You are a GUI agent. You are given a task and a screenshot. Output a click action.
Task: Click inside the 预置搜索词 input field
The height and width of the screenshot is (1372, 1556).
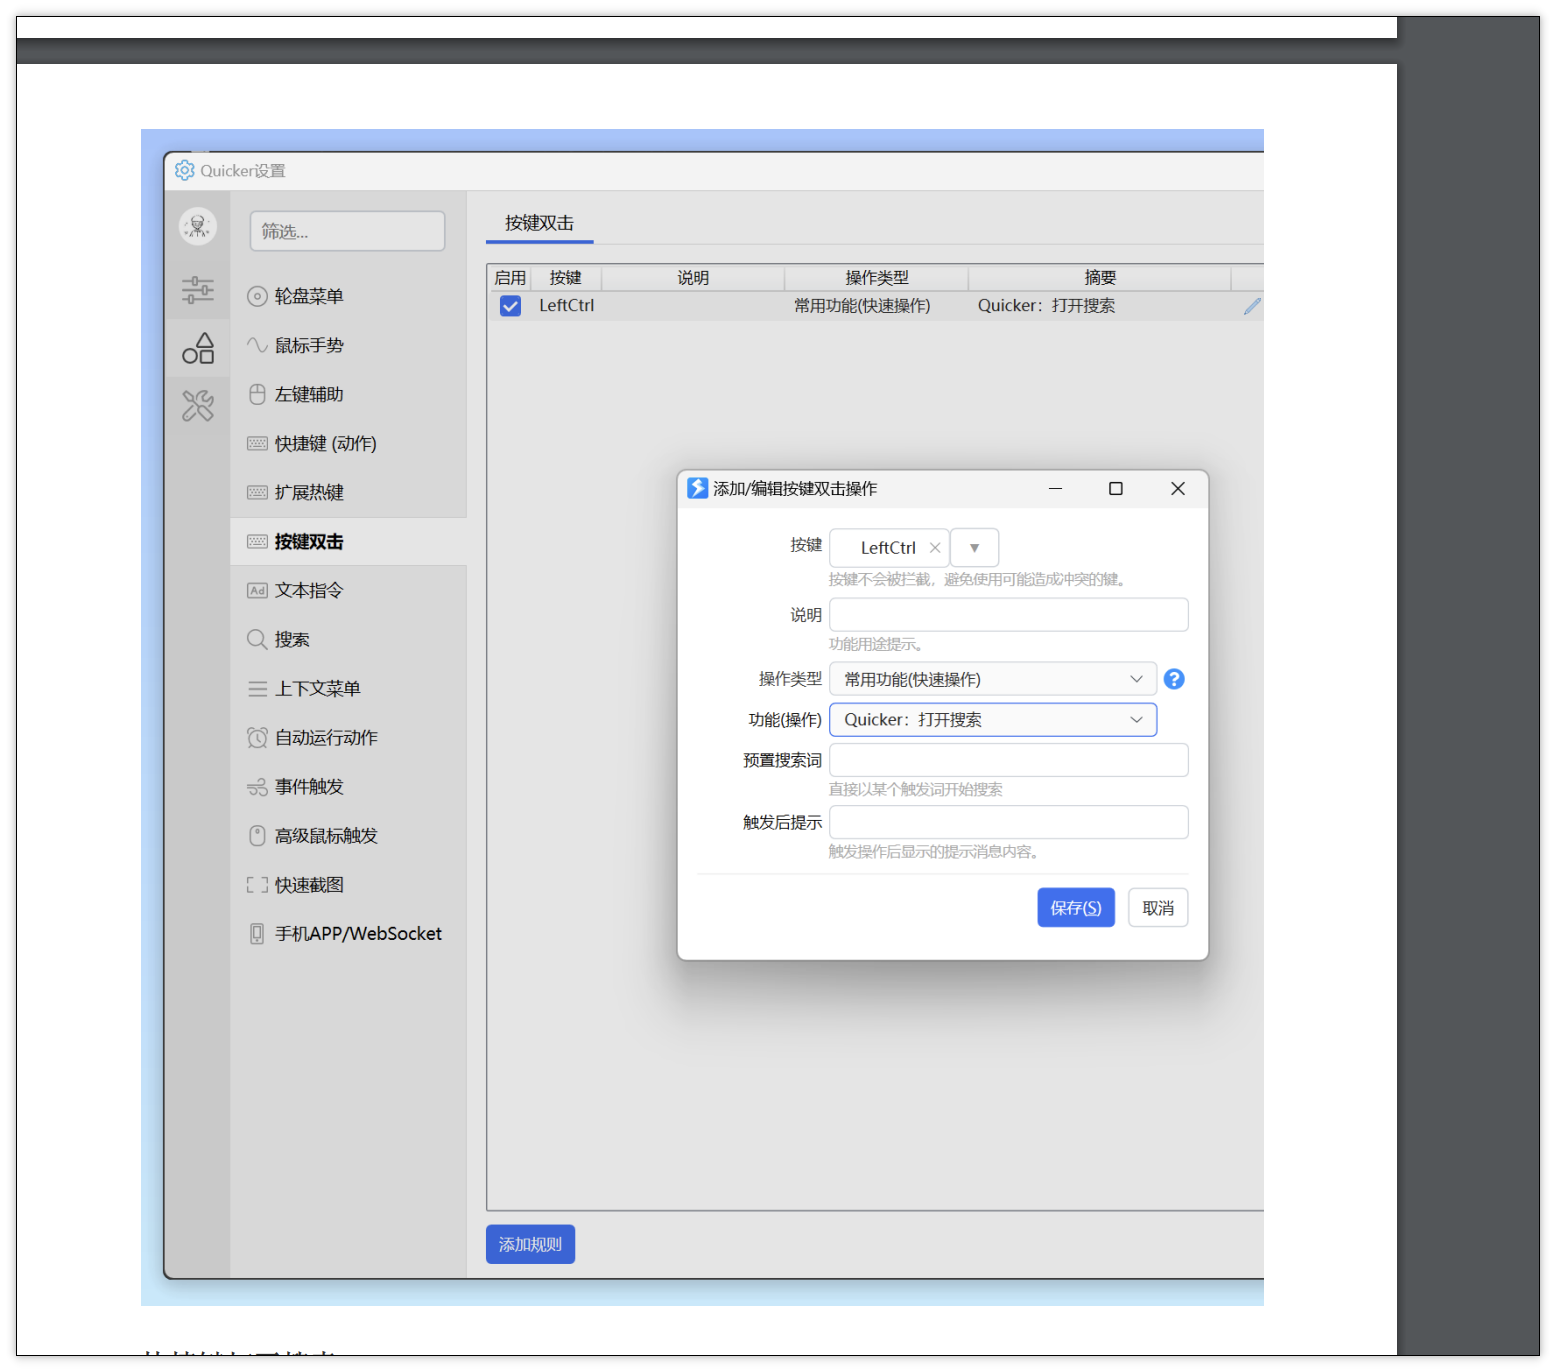[x=1007, y=760]
